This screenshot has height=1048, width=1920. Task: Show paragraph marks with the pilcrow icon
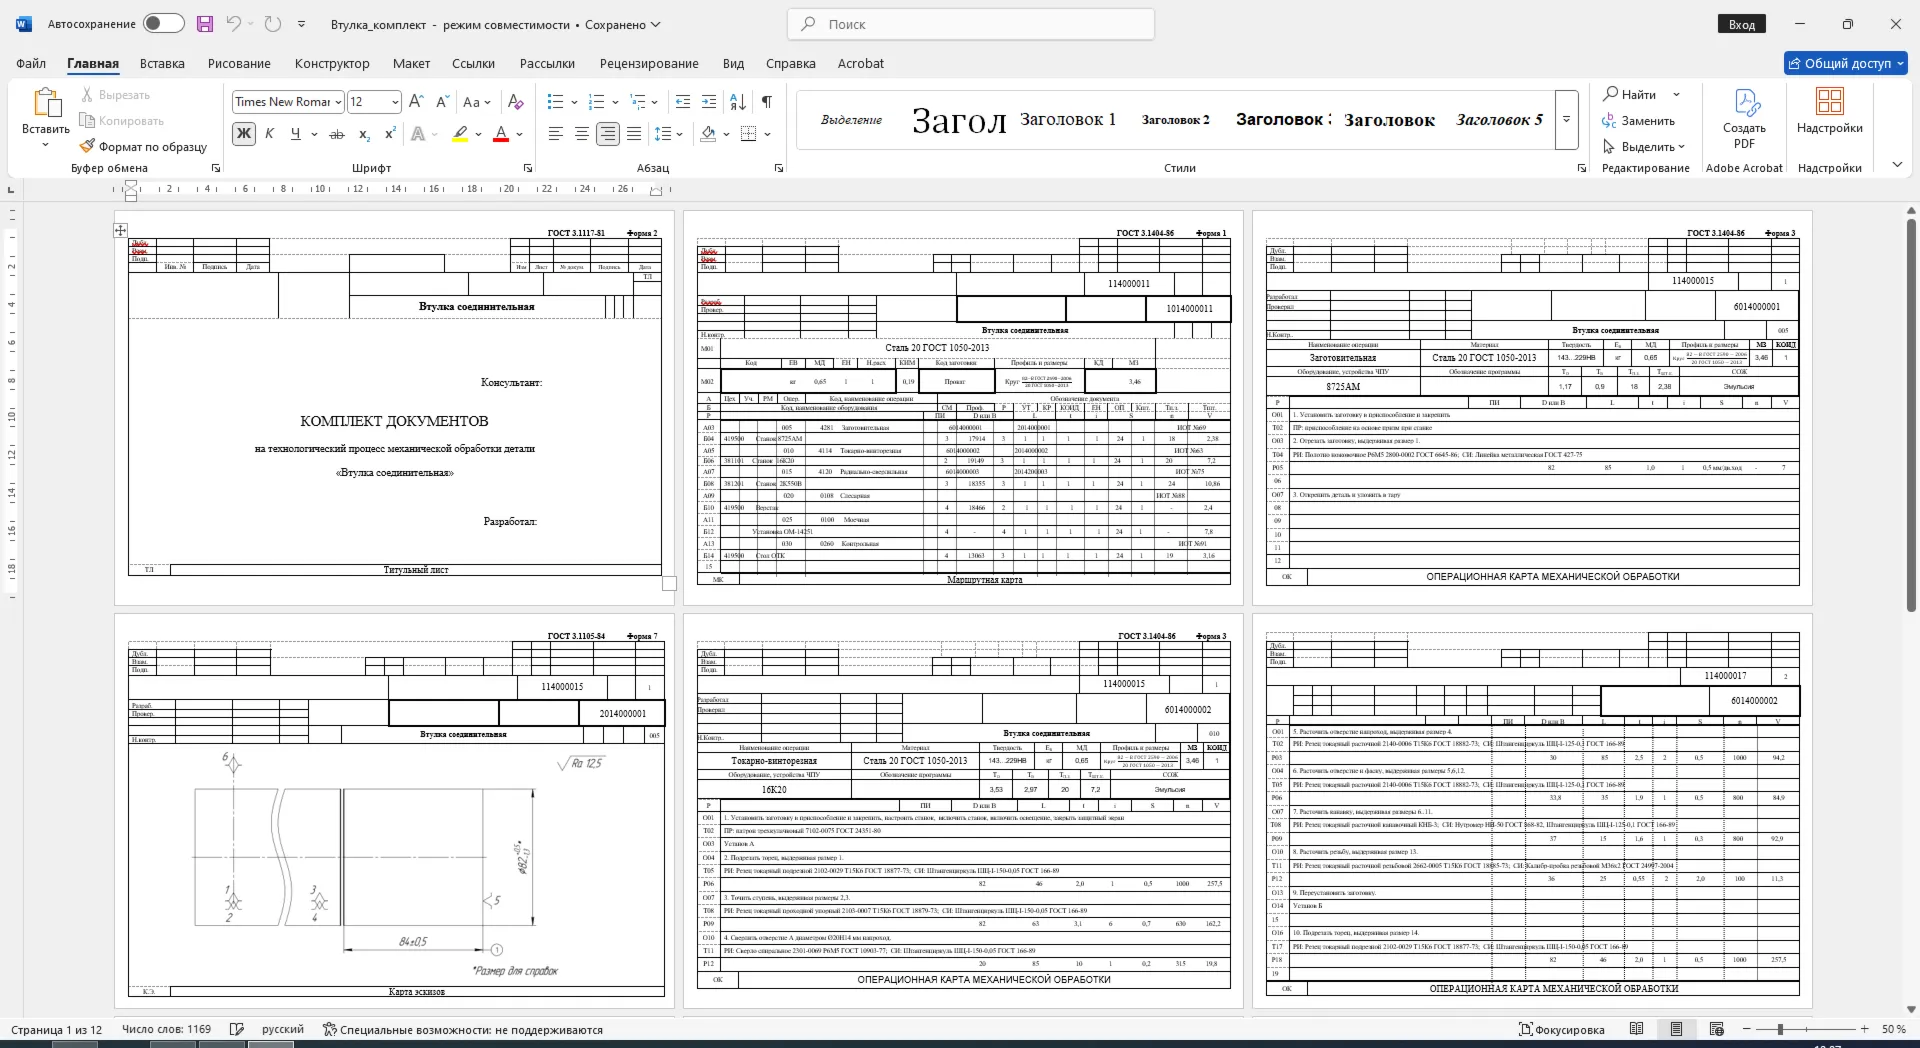[x=767, y=102]
